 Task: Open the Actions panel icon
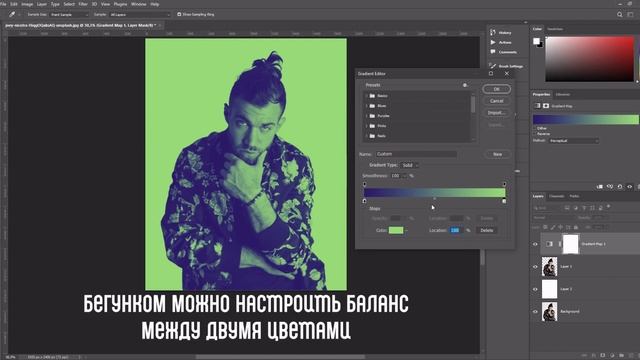pyautogui.click(x=493, y=42)
